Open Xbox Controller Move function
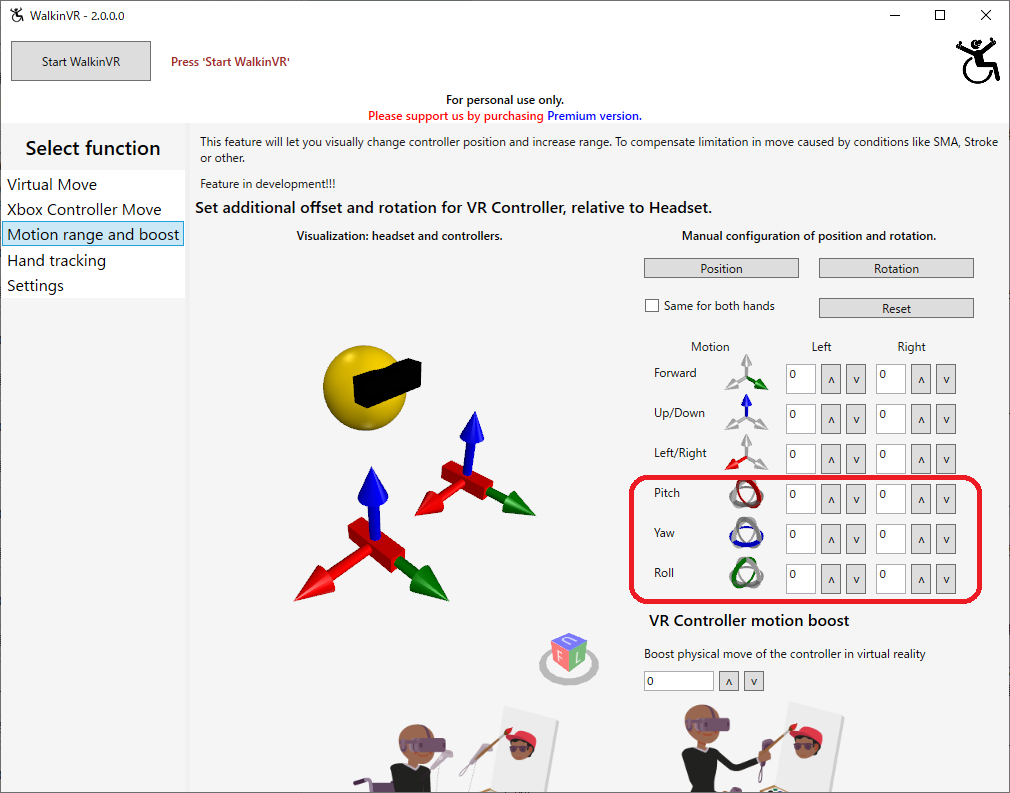The width and height of the screenshot is (1010, 793). click(93, 209)
